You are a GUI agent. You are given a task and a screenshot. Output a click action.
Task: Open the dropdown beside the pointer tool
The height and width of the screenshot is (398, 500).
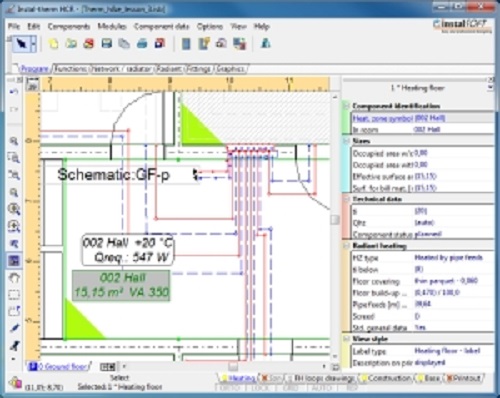33,44
